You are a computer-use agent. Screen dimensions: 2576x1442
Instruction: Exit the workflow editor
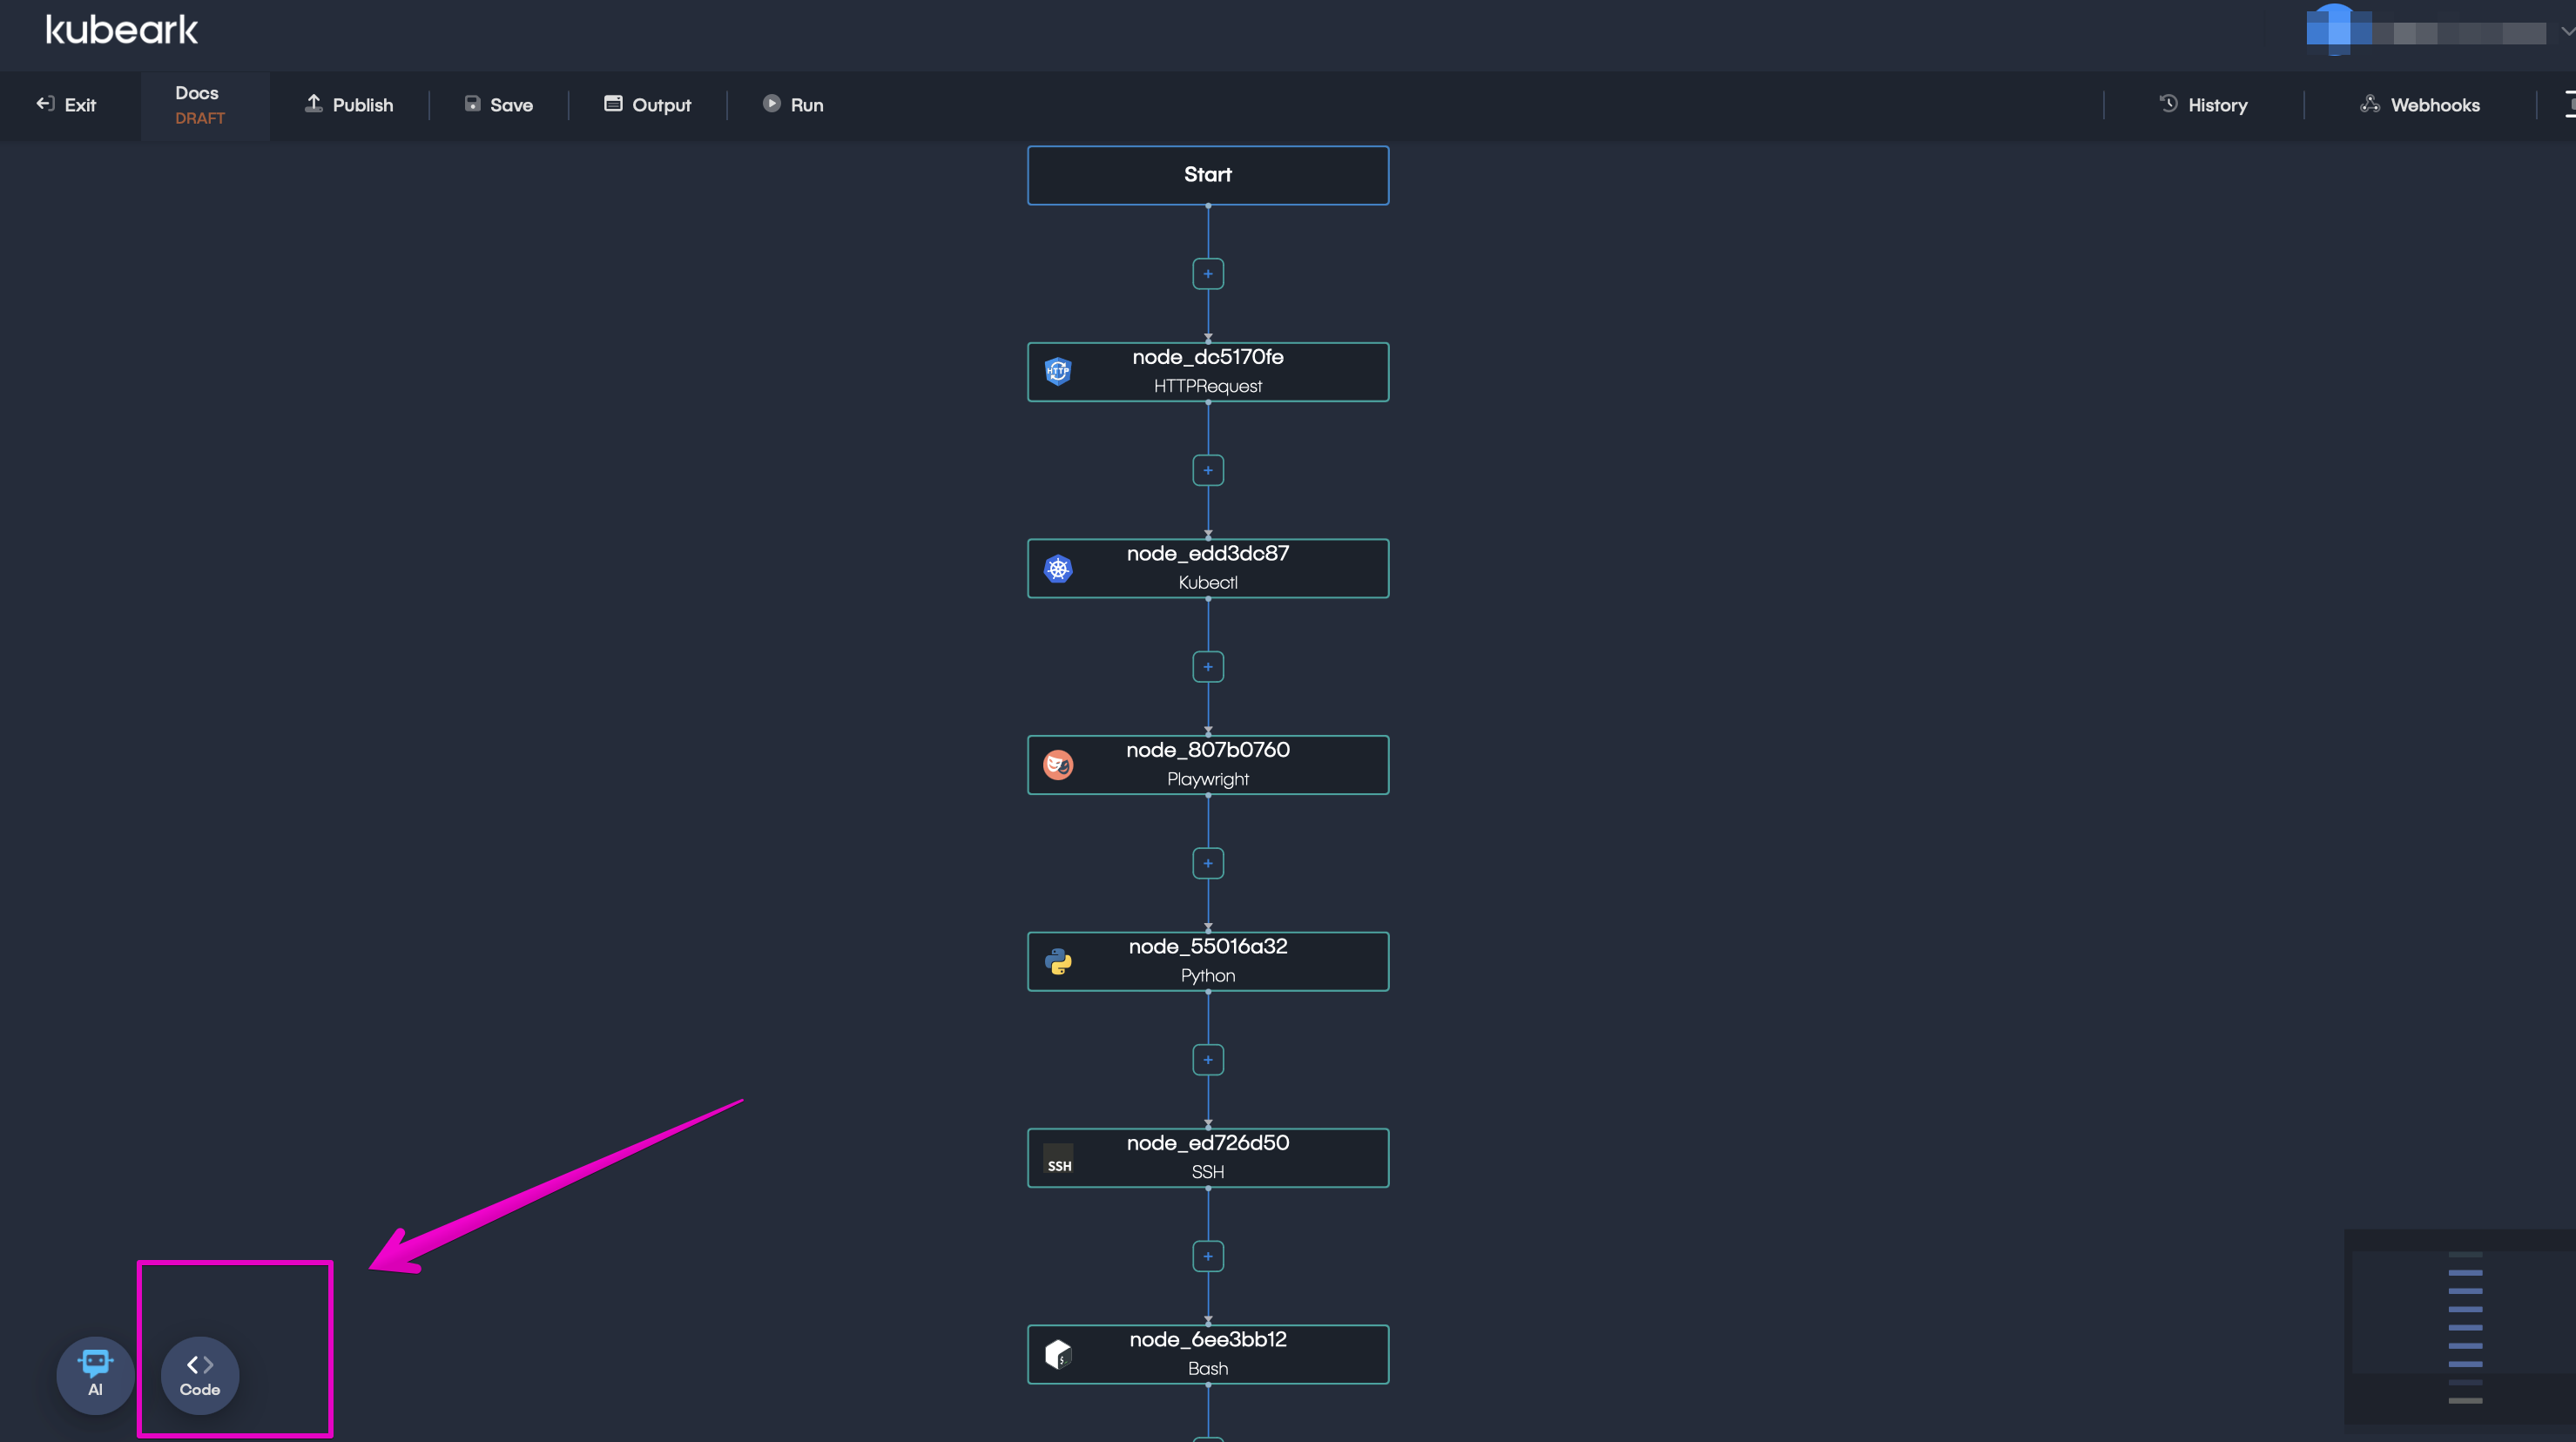[x=66, y=104]
